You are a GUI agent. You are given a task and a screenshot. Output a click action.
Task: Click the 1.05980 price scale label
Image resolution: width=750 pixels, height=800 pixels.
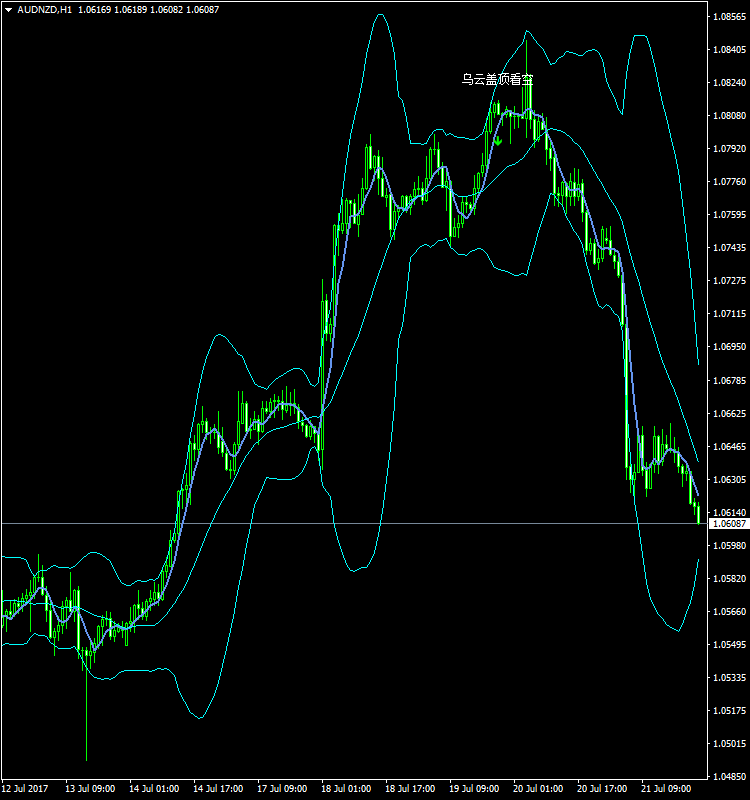coord(730,546)
